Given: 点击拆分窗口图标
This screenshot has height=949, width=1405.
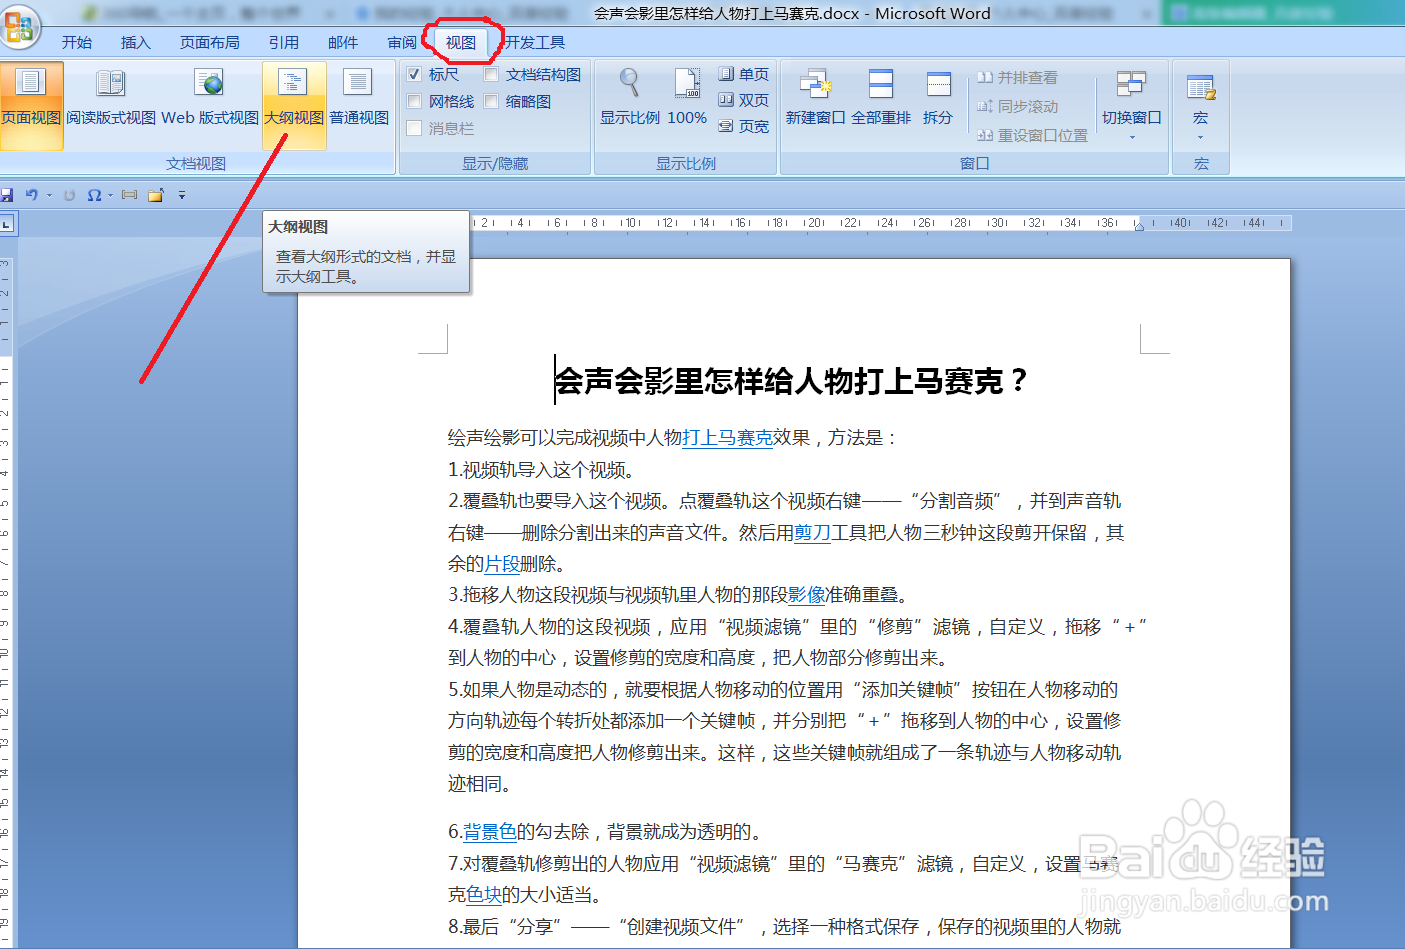Looking at the screenshot, I should click(x=937, y=97).
